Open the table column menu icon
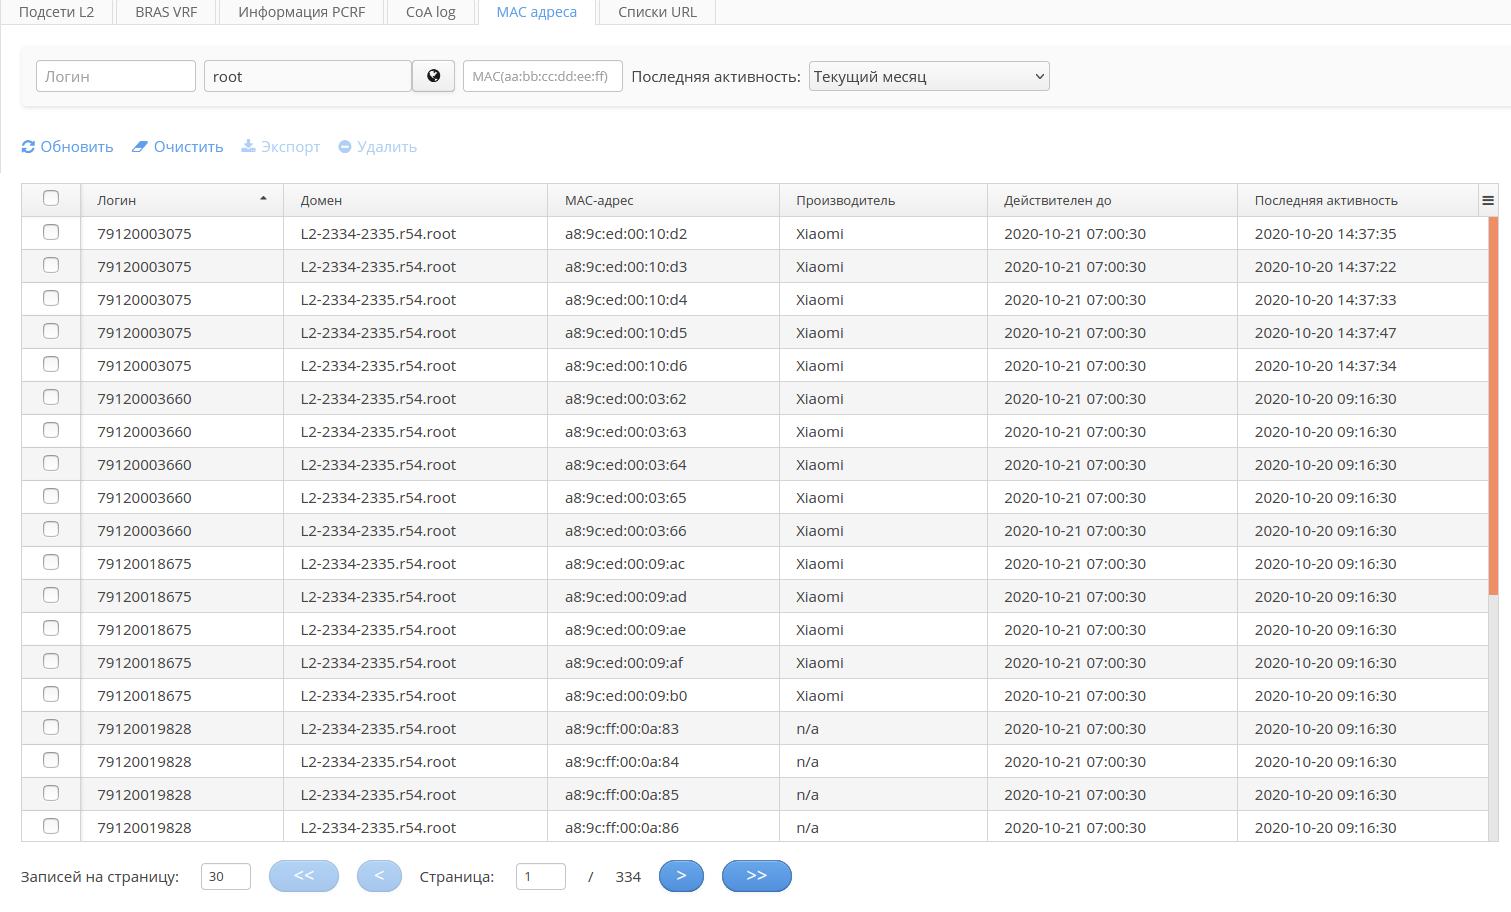1511x912 pixels. [1488, 200]
